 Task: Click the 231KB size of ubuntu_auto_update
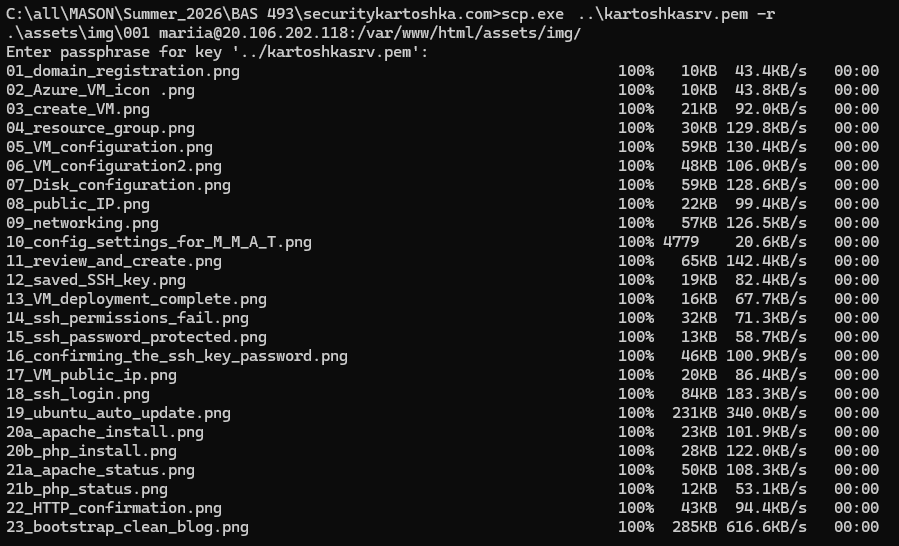click(x=694, y=413)
